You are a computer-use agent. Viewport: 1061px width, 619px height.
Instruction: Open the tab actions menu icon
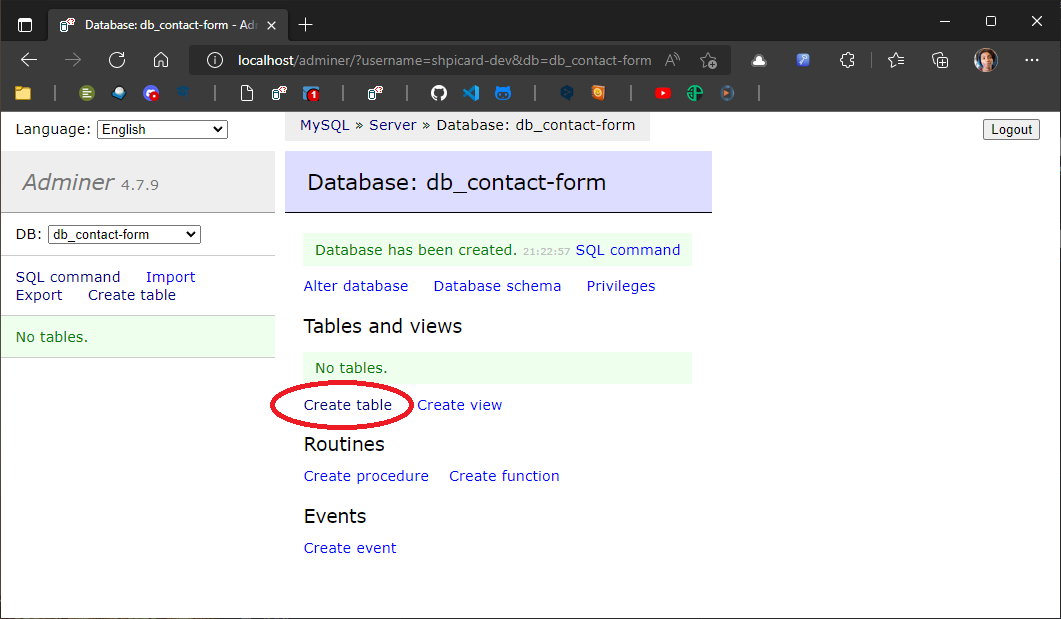[x=25, y=25]
